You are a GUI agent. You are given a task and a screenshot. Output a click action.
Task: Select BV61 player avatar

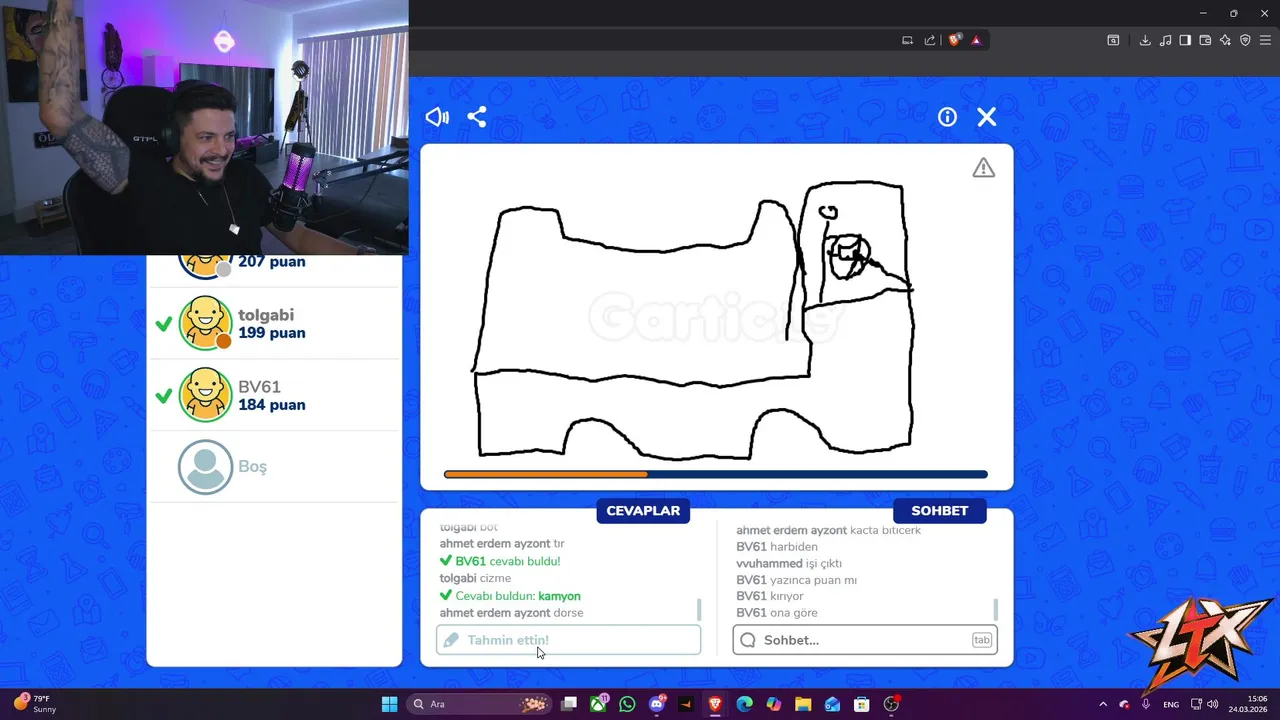205,395
